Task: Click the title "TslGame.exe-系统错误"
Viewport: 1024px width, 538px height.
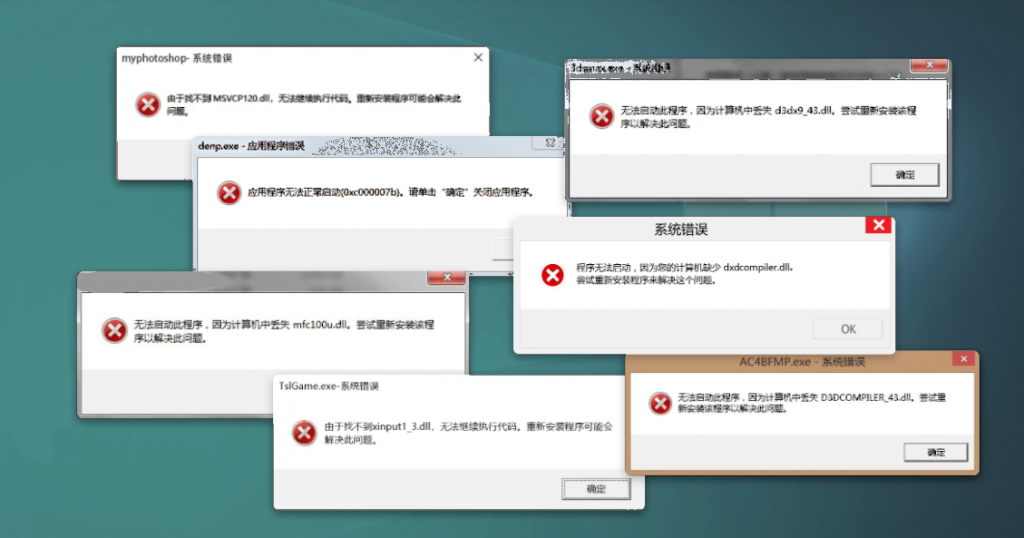Action: coord(328,386)
